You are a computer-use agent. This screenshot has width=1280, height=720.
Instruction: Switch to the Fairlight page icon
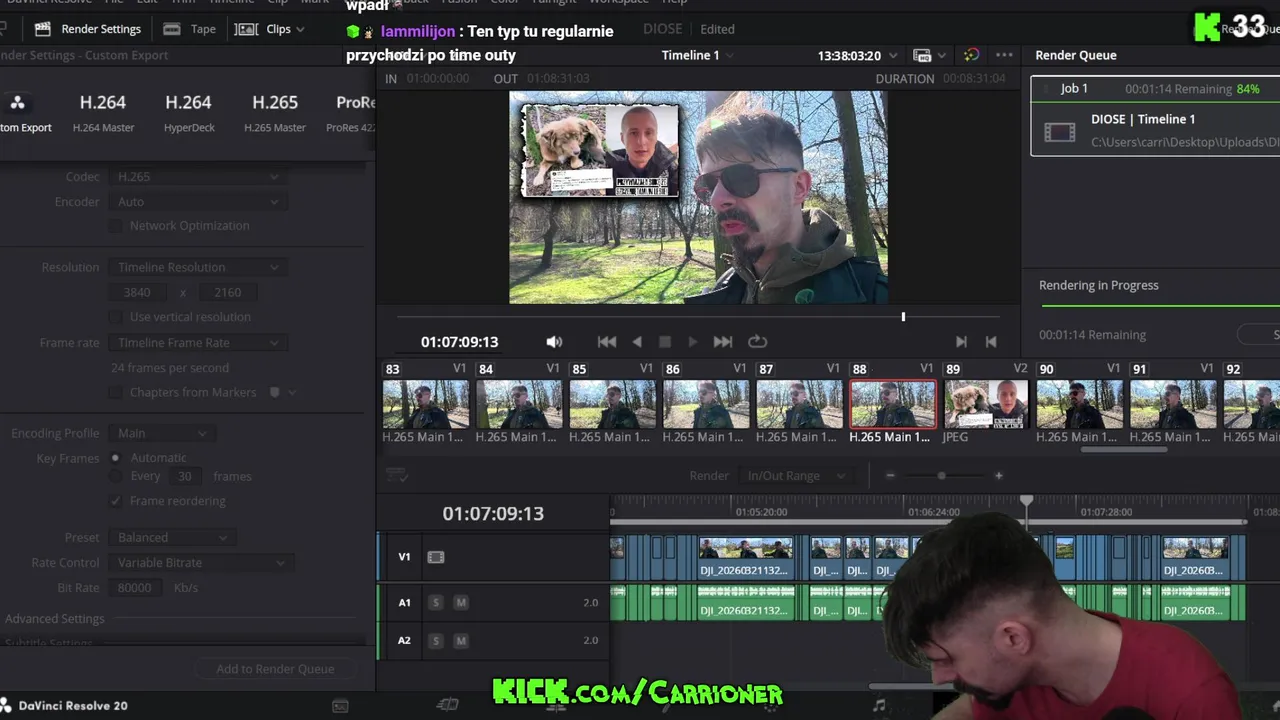pyautogui.click(x=879, y=705)
